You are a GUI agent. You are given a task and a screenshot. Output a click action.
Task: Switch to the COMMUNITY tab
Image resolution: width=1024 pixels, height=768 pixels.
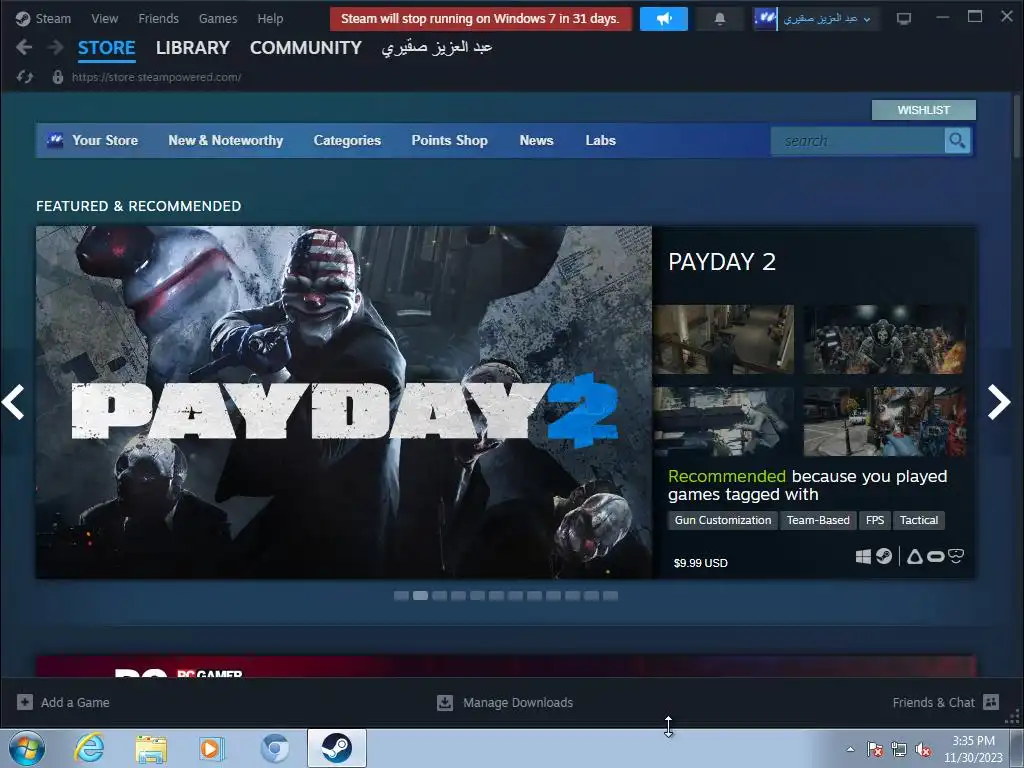pyautogui.click(x=306, y=48)
